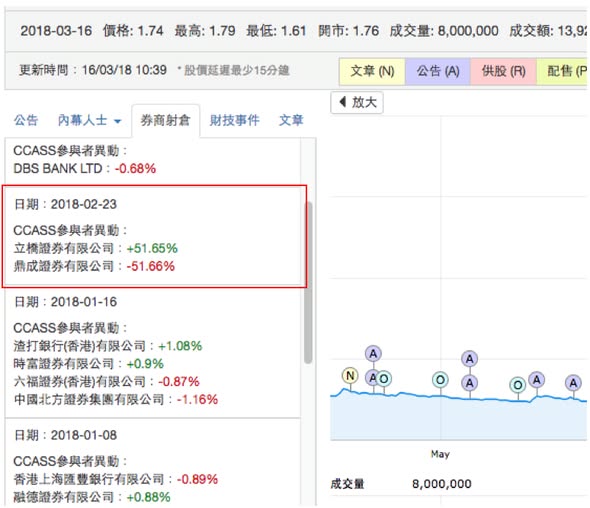Click 渣打銀行(香港)有限公司 +1.08% row
The height and width of the screenshot is (508, 590).
click(x=108, y=346)
